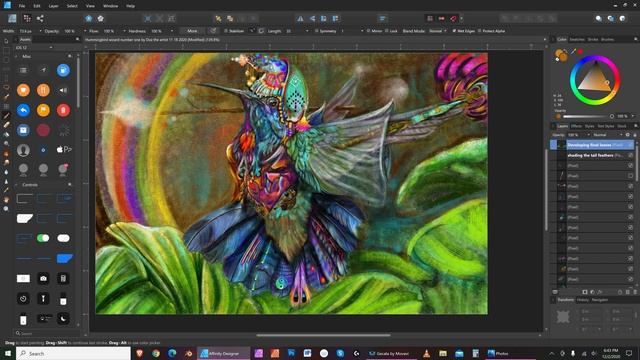The height and width of the screenshot is (360, 640).
Task: Click the orange flag asset icon
Action: [43, 110]
